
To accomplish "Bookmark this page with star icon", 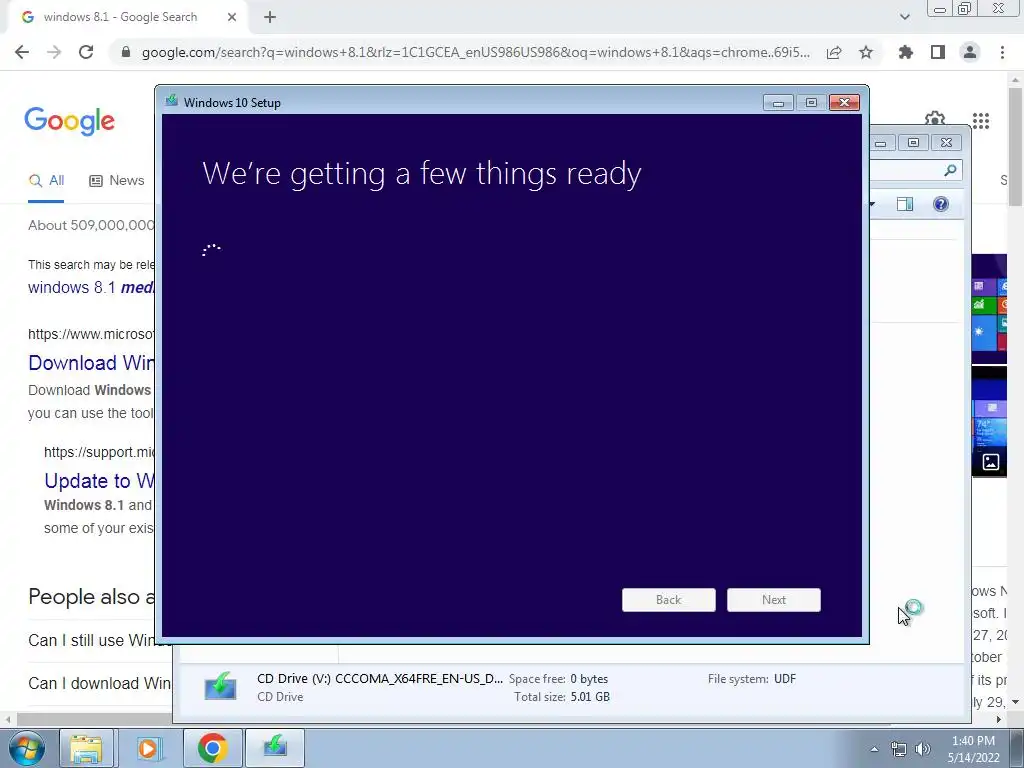I will (866, 52).
